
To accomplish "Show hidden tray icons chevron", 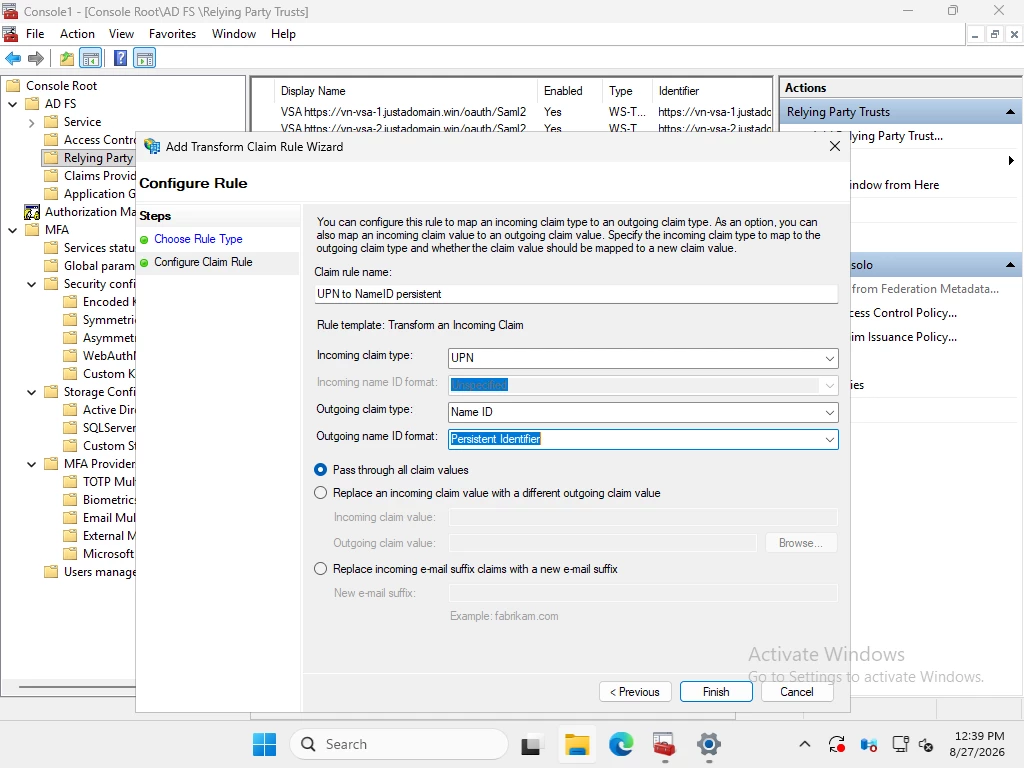I will pos(805,744).
